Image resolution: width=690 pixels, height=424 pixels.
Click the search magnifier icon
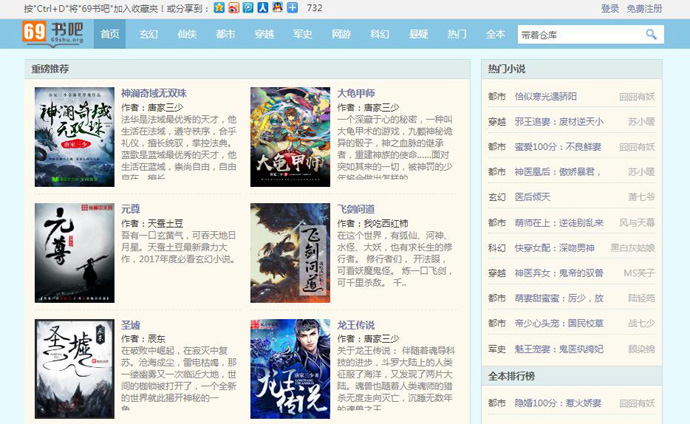click(x=651, y=34)
